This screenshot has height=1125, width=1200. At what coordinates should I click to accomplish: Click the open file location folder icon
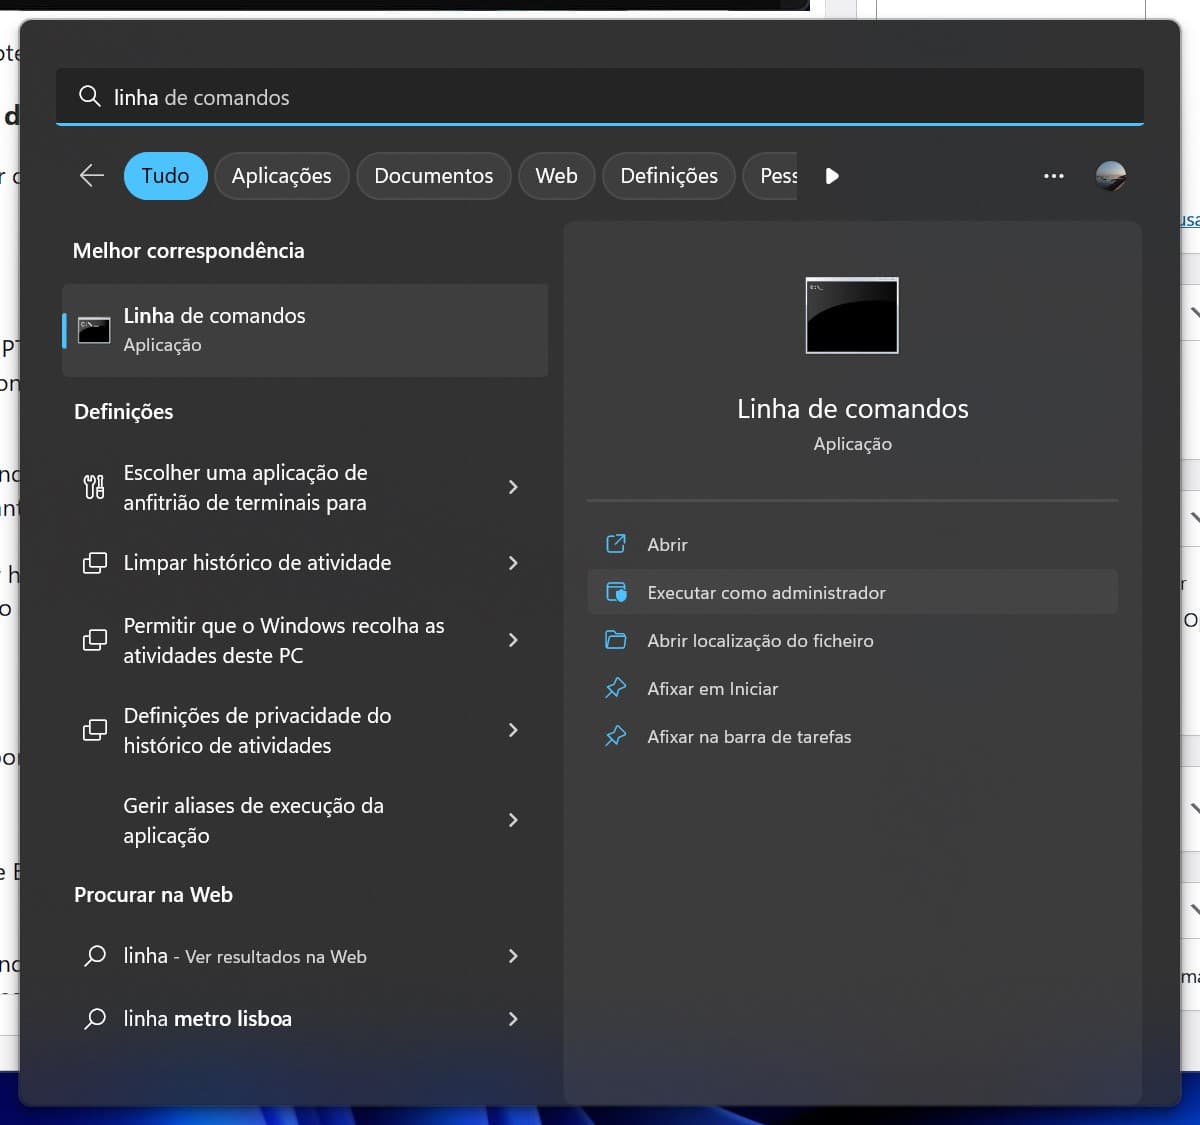616,640
